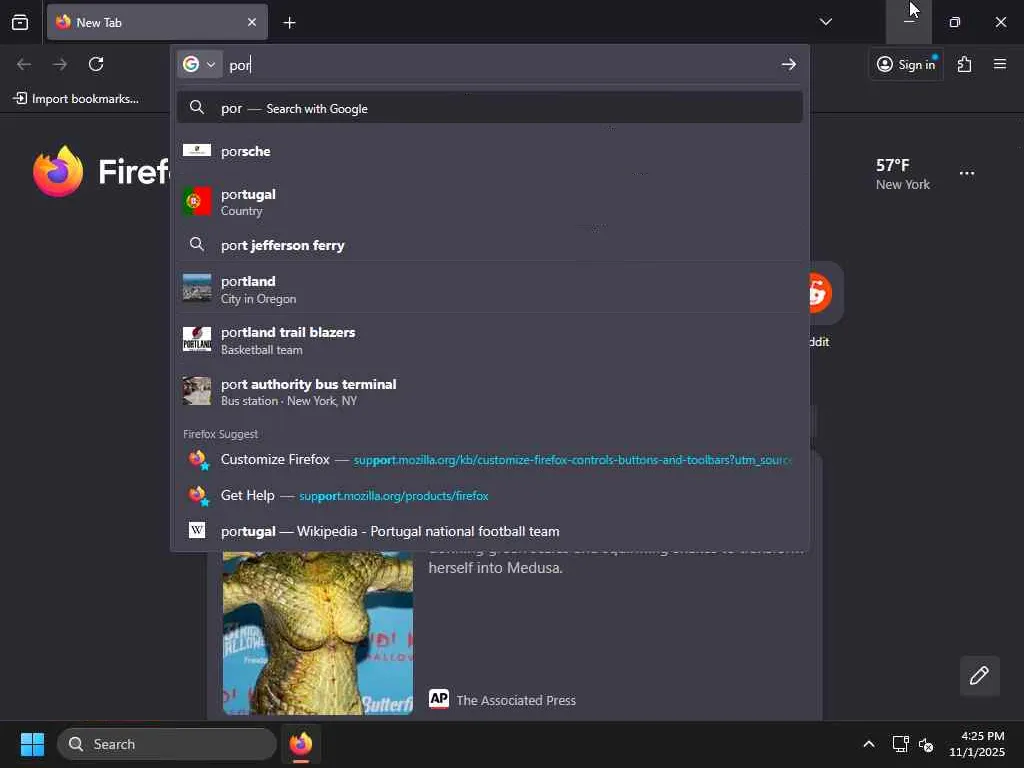Open the Reddit shortcut tile
The width and height of the screenshot is (1024, 768).
[x=824, y=292]
